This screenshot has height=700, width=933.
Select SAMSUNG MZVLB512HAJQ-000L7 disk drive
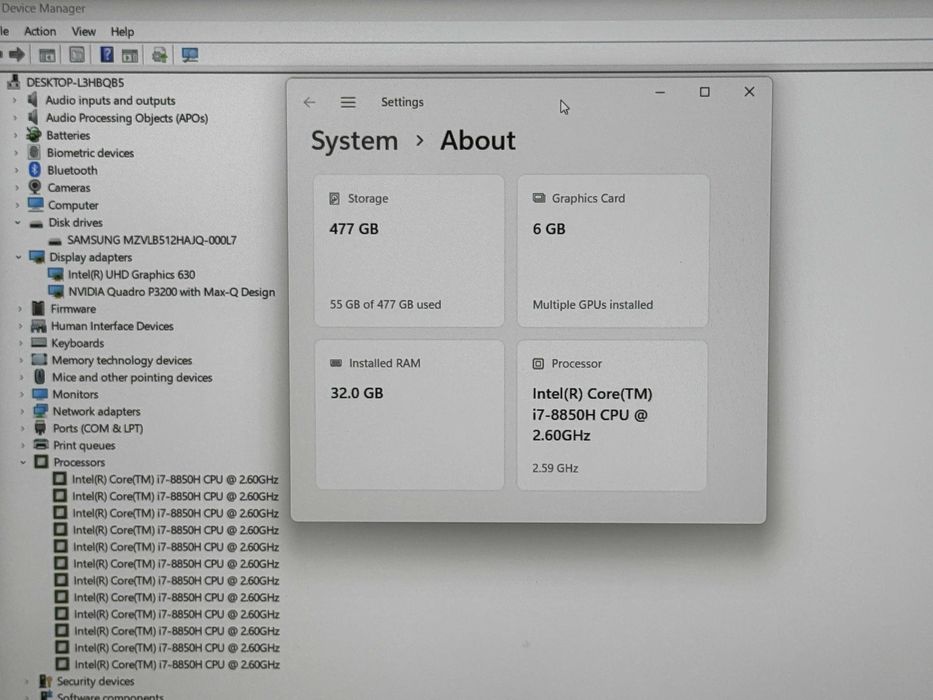(152, 240)
